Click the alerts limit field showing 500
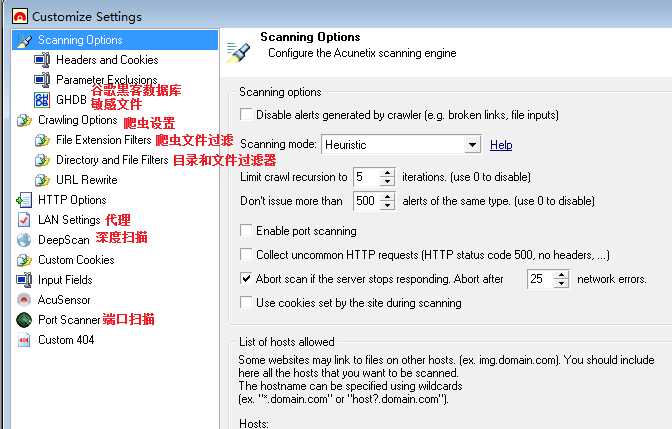672x429 pixels. (x=367, y=201)
